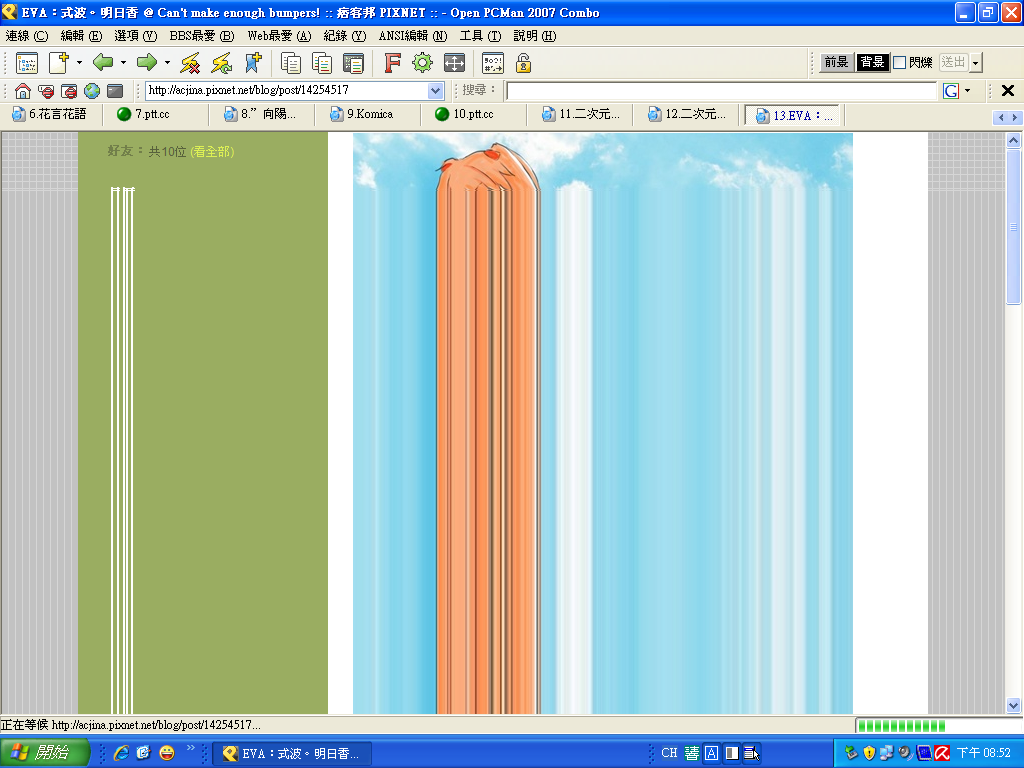
Task: Click the 看全部 link under friends
Action: coord(212,152)
